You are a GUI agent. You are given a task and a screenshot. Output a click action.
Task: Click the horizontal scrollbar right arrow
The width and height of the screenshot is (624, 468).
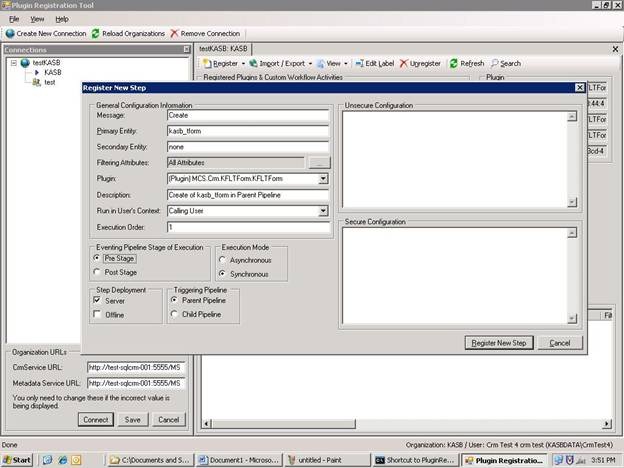click(x=607, y=424)
